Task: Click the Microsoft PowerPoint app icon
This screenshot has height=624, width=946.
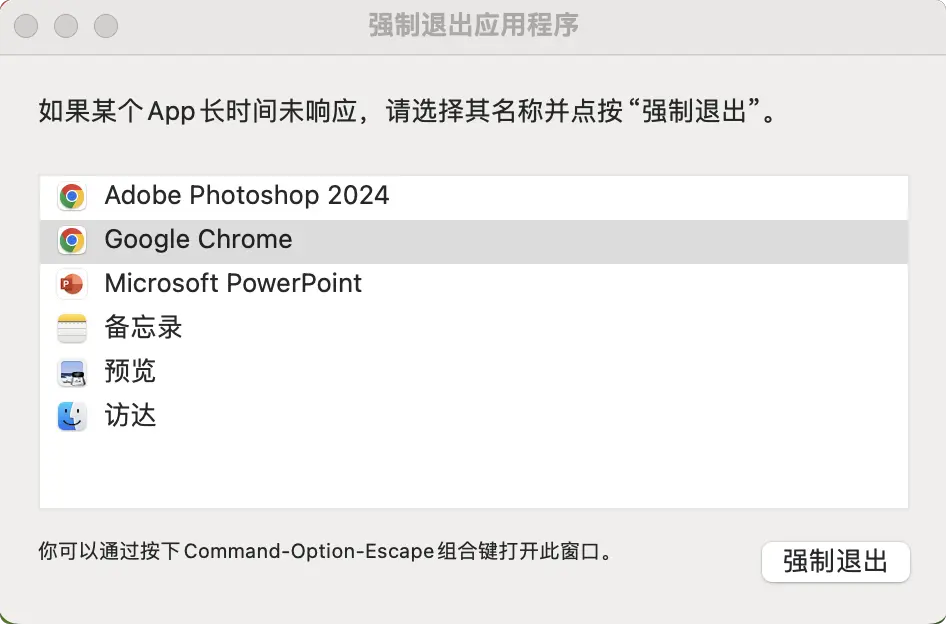Action: pyautogui.click(x=71, y=284)
